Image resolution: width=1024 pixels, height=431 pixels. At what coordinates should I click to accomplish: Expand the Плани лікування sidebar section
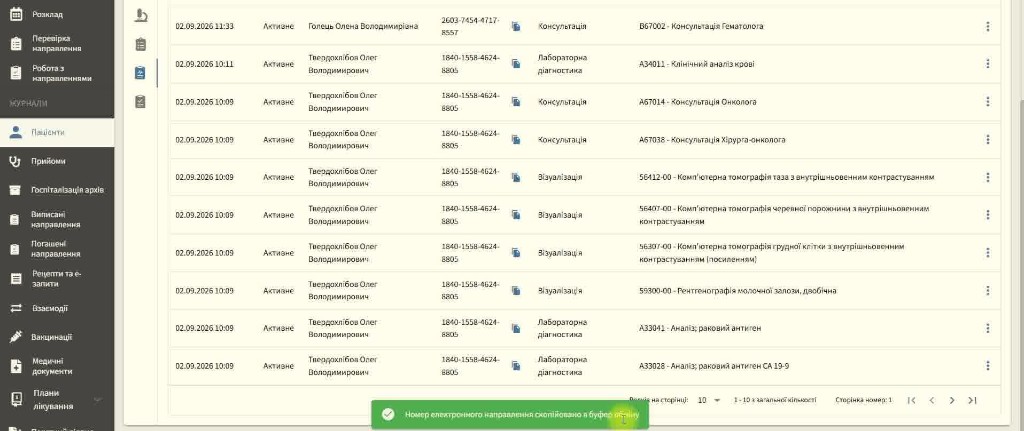click(x=97, y=400)
